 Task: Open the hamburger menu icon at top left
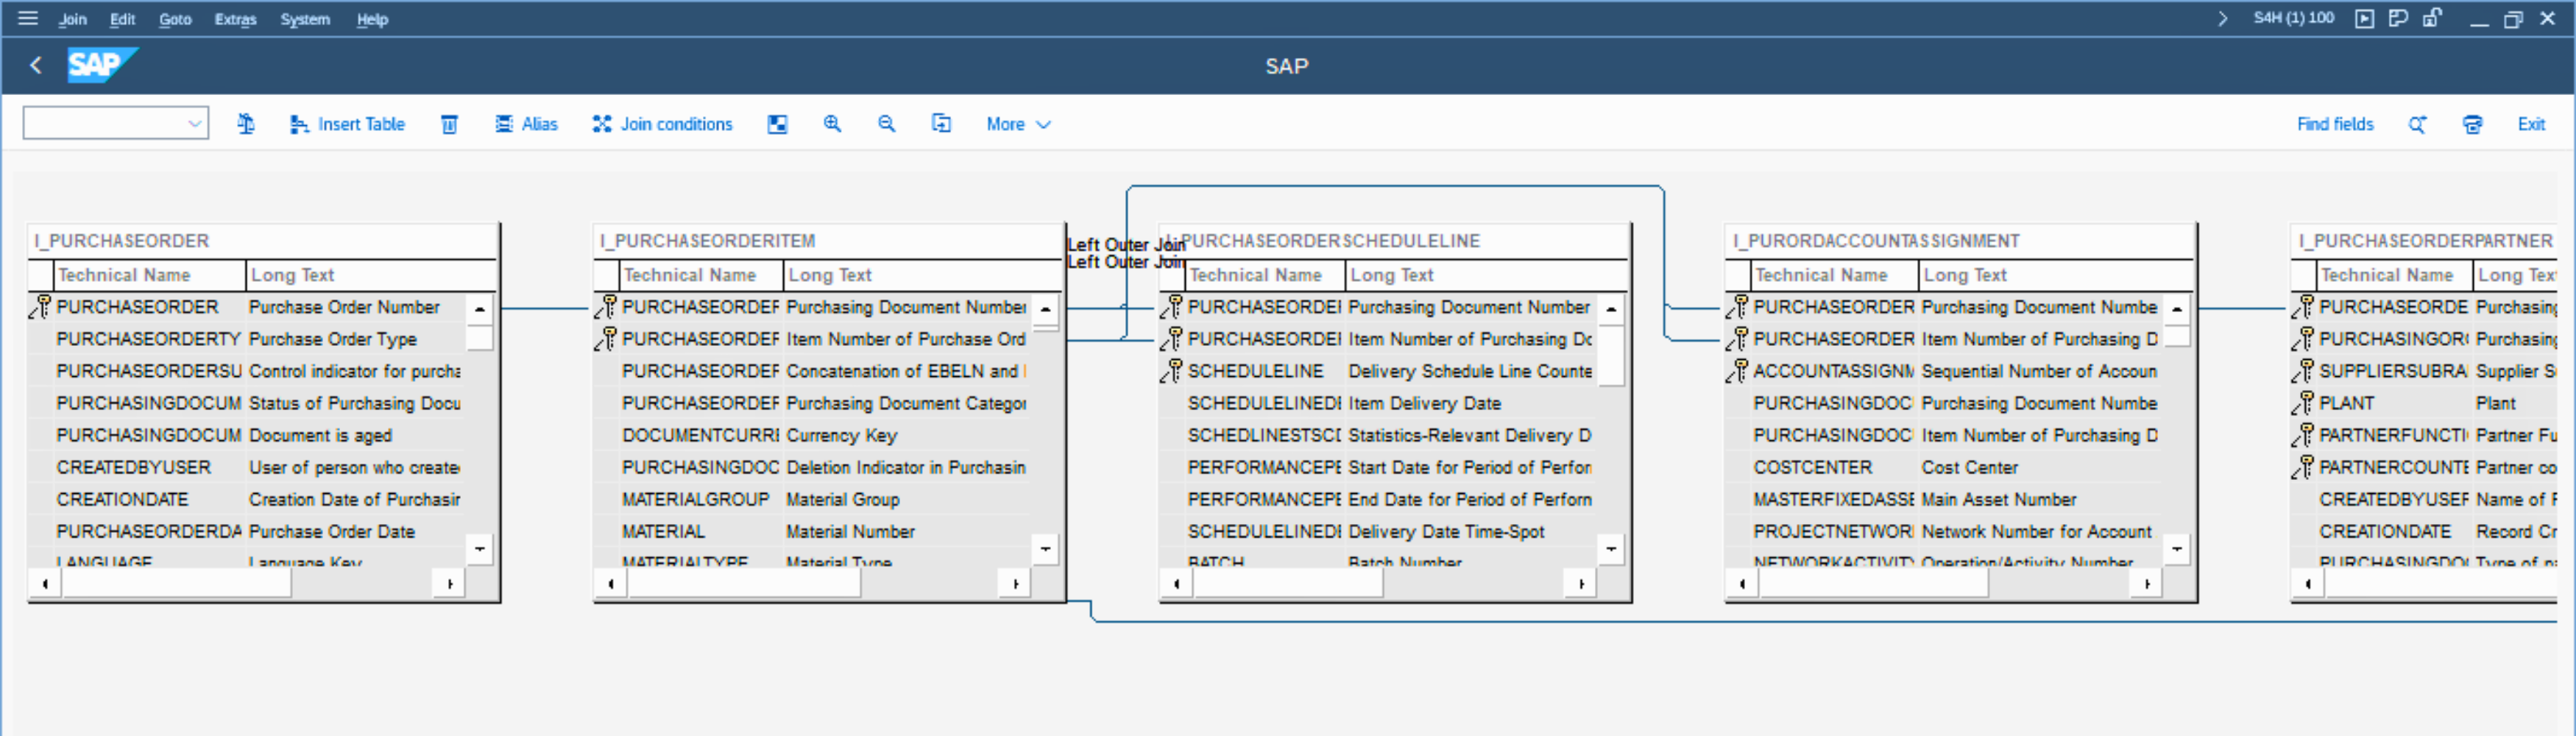pos(28,18)
